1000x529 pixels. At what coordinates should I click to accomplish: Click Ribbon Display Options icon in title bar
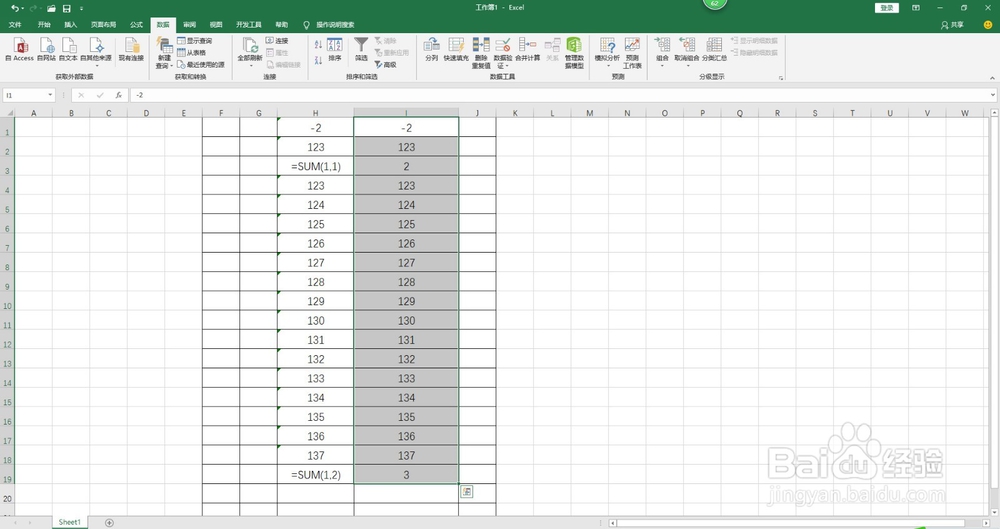(x=916, y=8)
